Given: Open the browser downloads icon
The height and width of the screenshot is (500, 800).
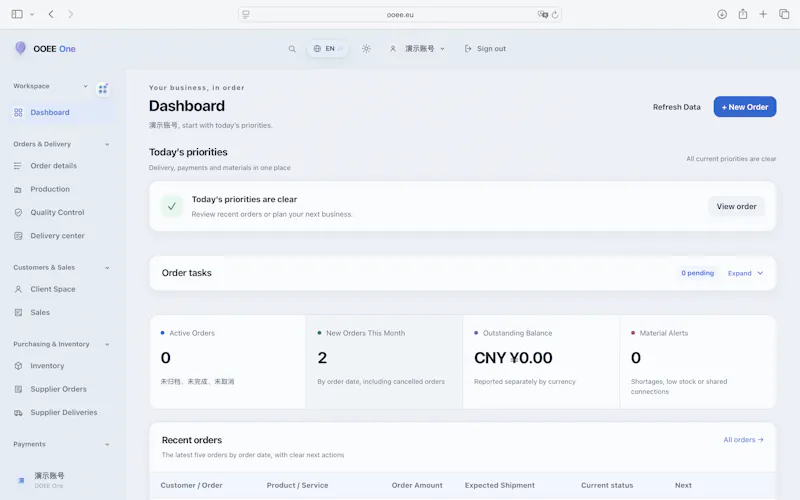Looking at the screenshot, I should pos(721,14).
